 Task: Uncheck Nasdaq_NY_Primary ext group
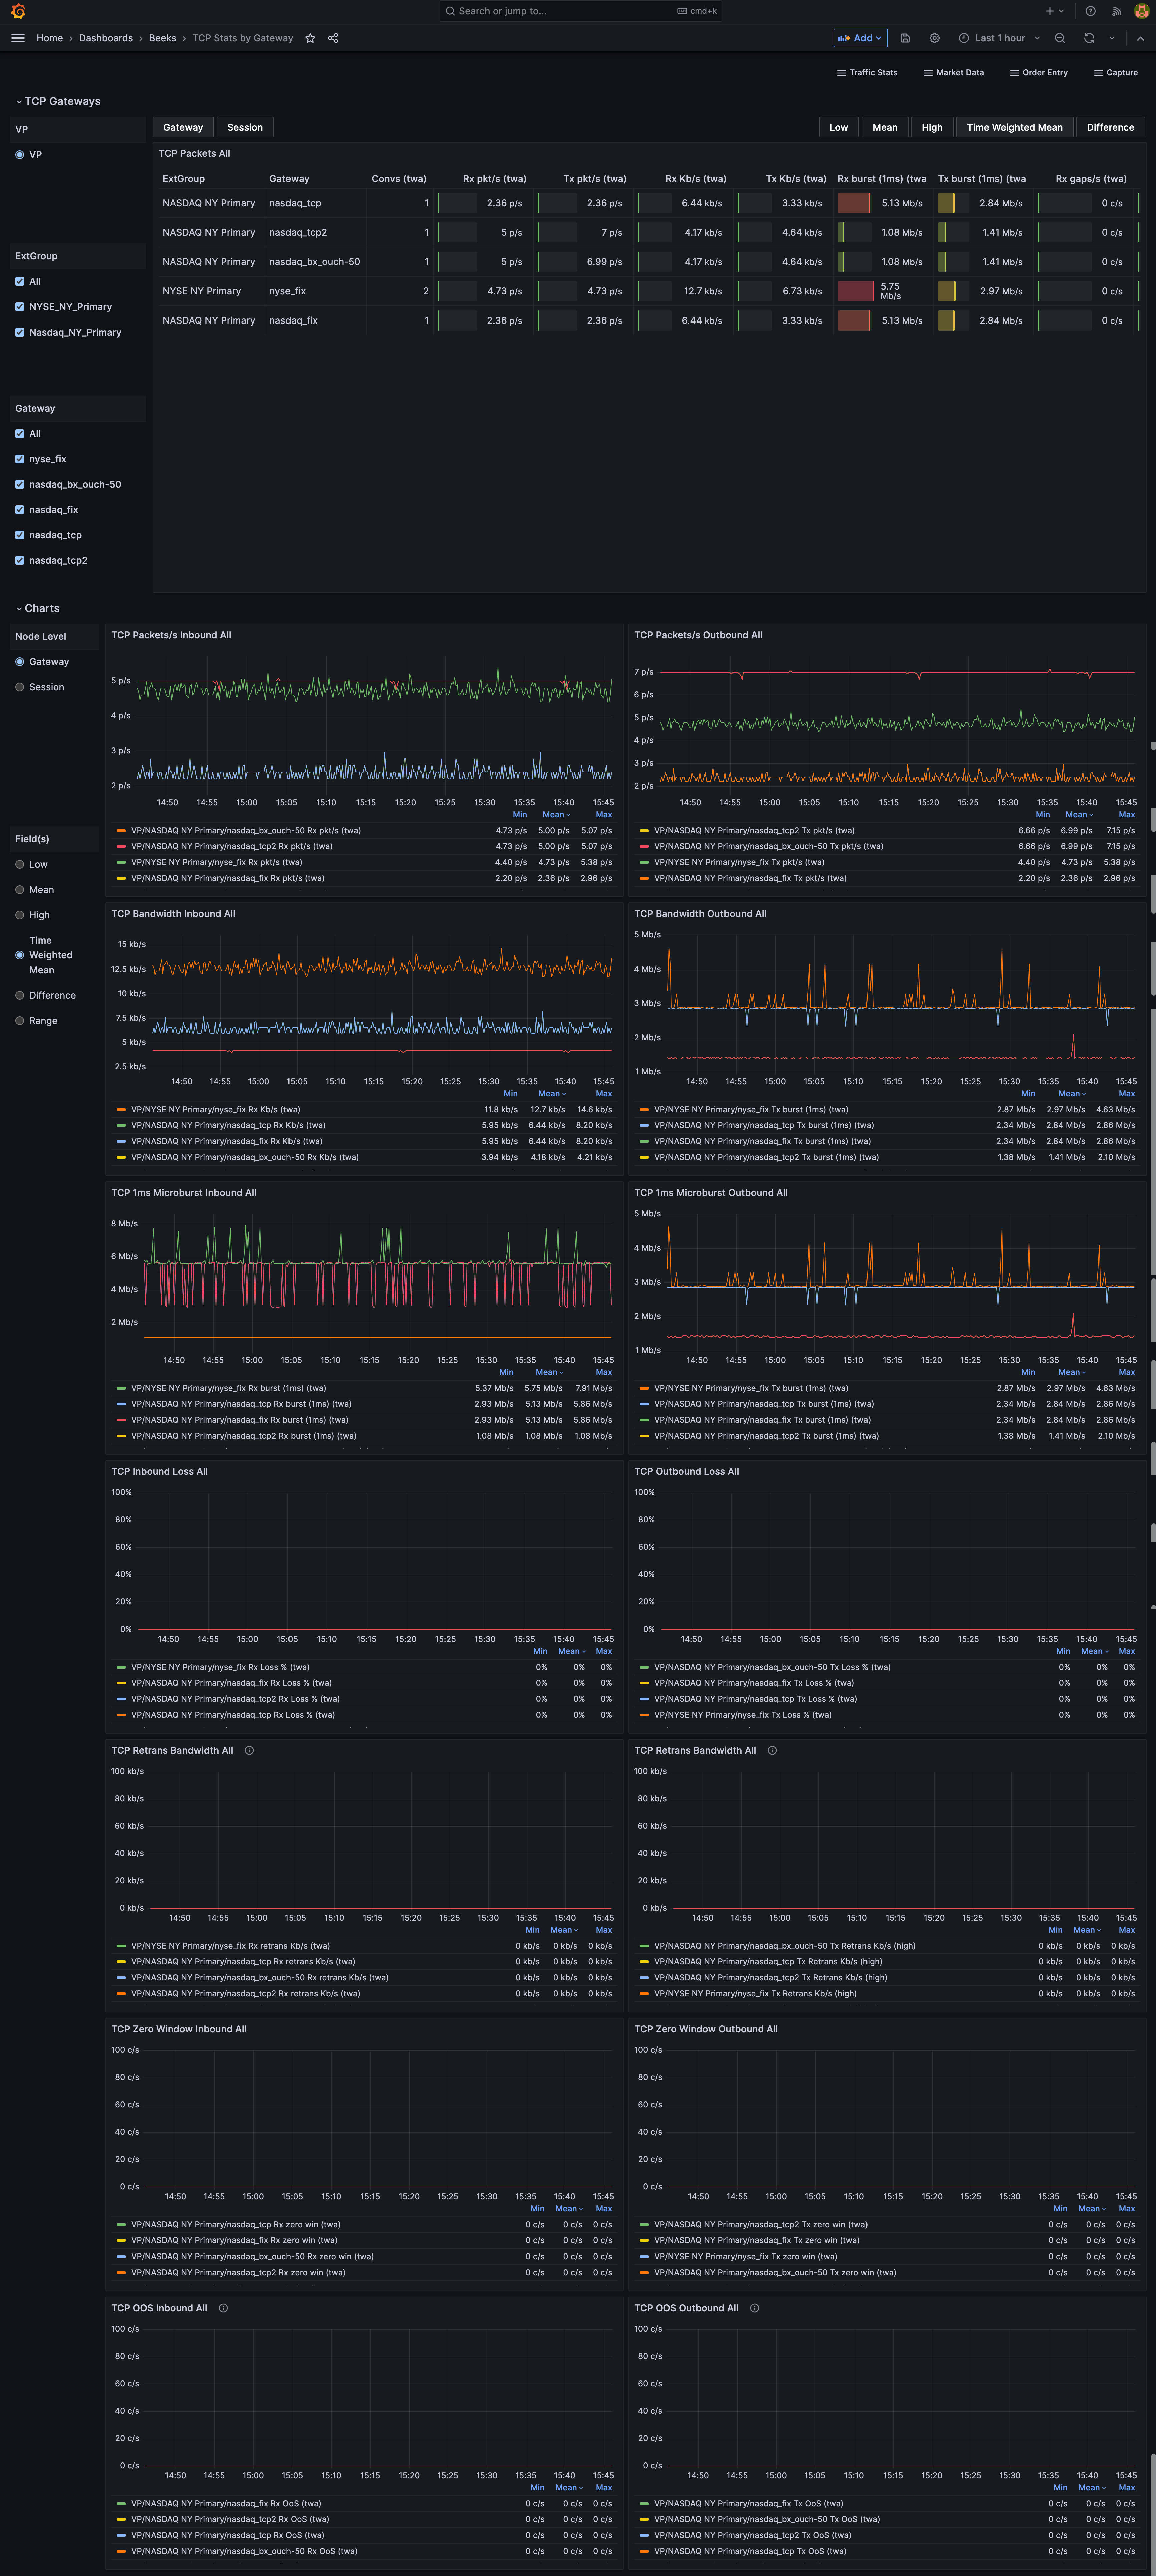[x=20, y=332]
